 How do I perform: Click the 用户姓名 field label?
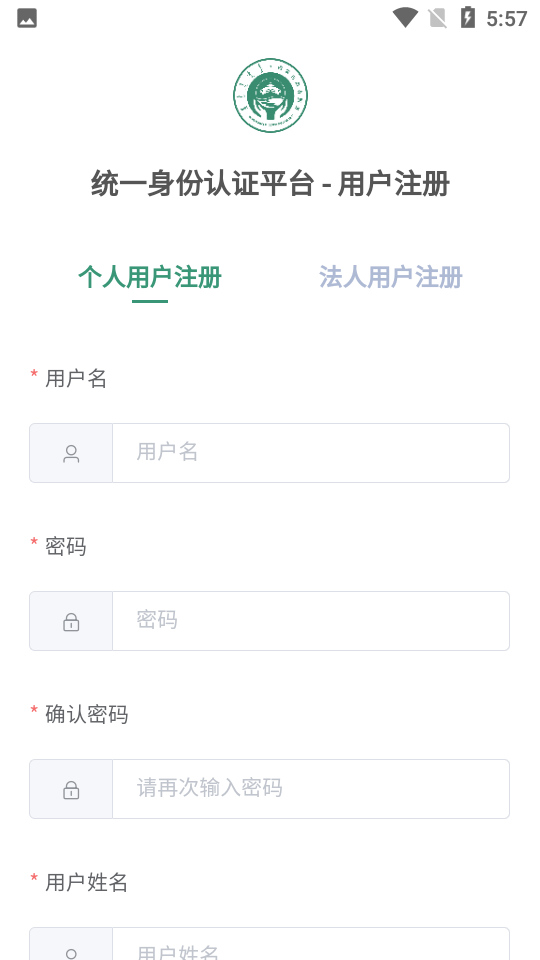pyautogui.click(x=87, y=882)
